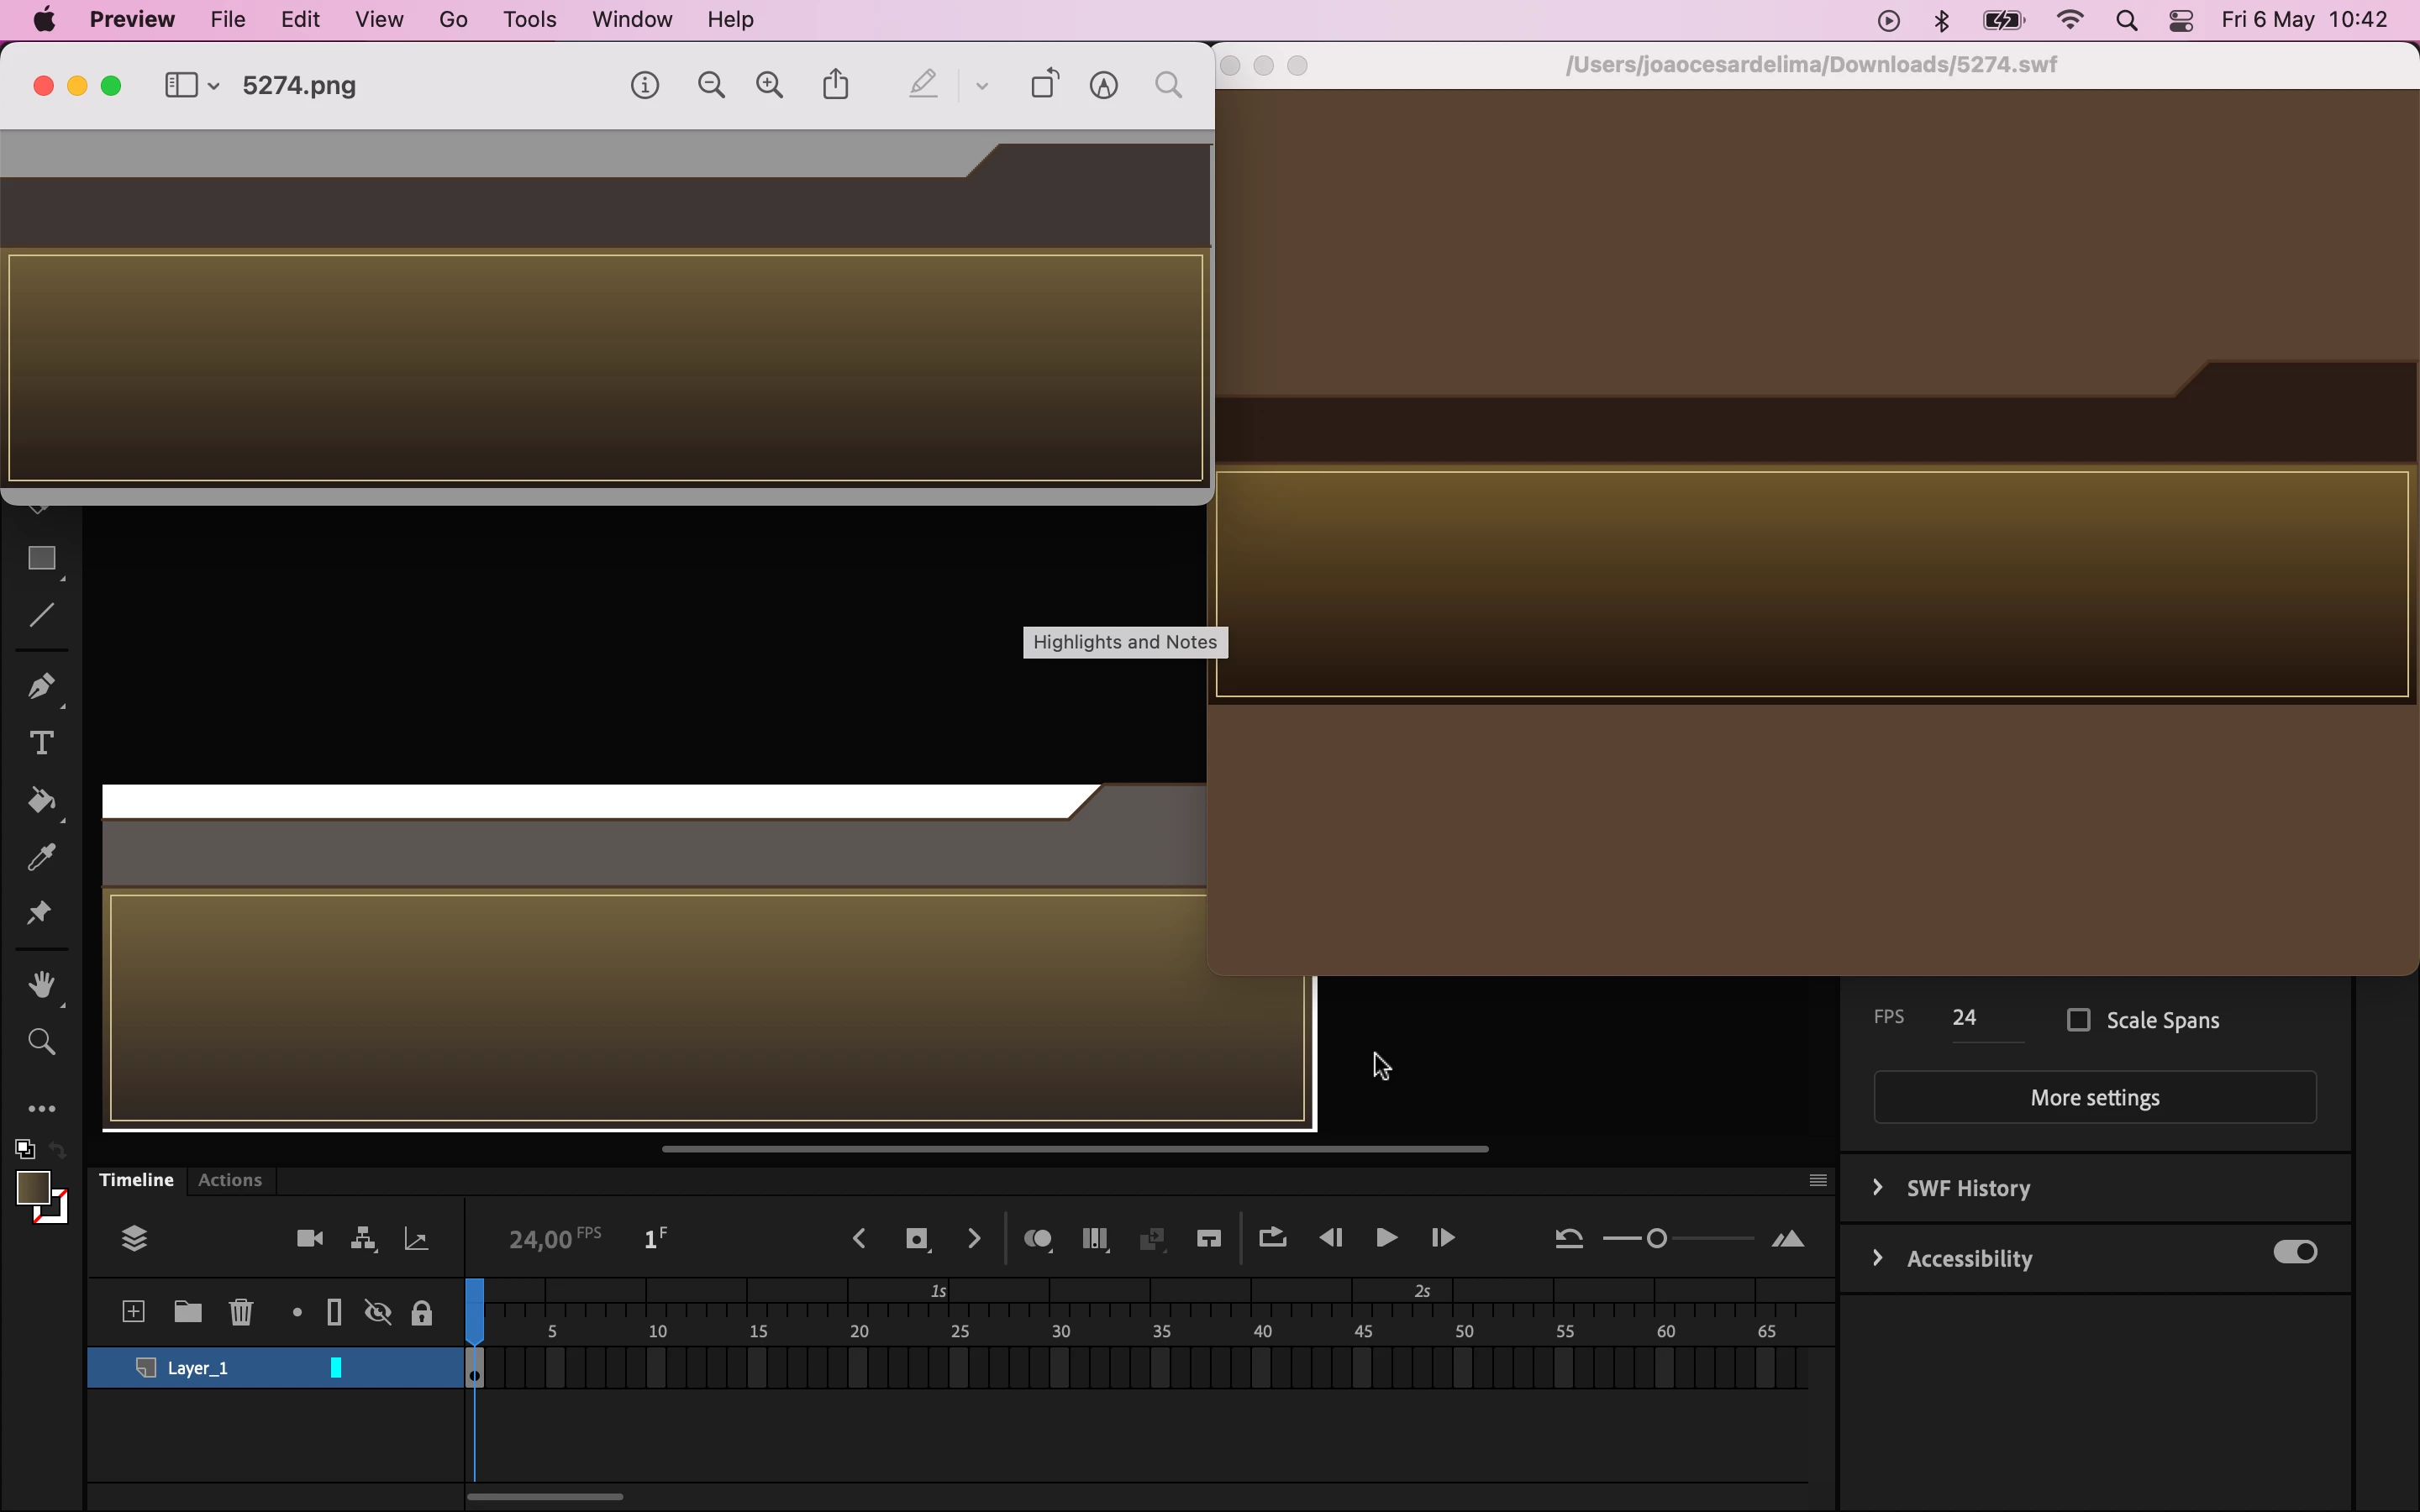Click the More settings button
This screenshot has height=1512, width=2420.
(2094, 1098)
